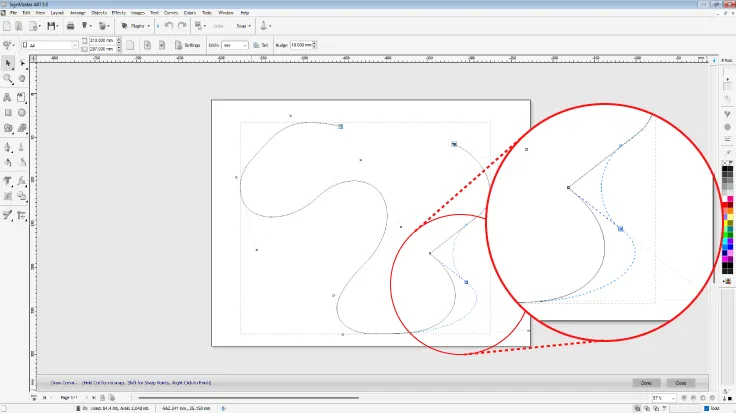Open the Plugins dropdown
Viewport: 736px width, 413px height.
point(136,26)
